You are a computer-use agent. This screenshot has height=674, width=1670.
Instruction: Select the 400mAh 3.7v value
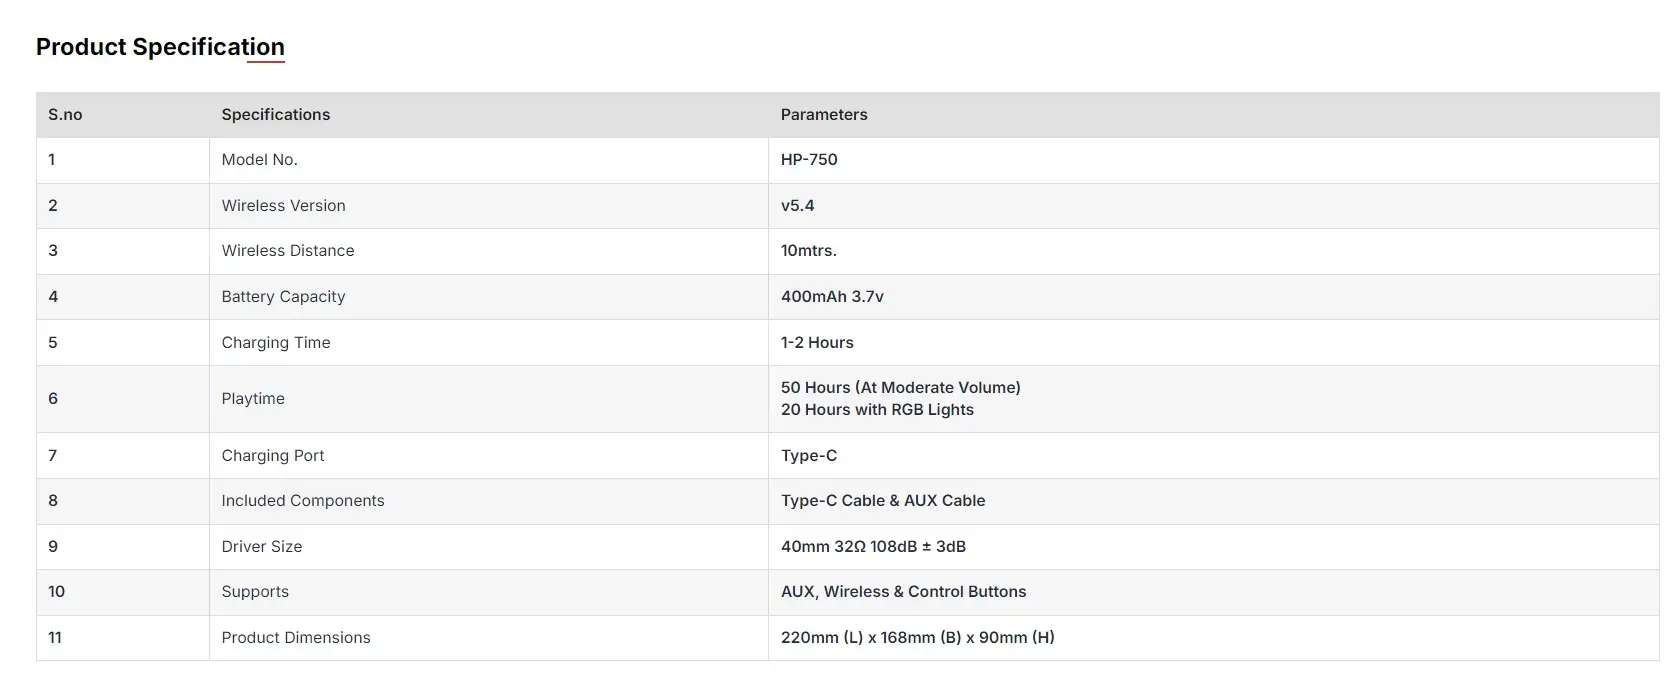pyautogui.click(x=832, y=297)
